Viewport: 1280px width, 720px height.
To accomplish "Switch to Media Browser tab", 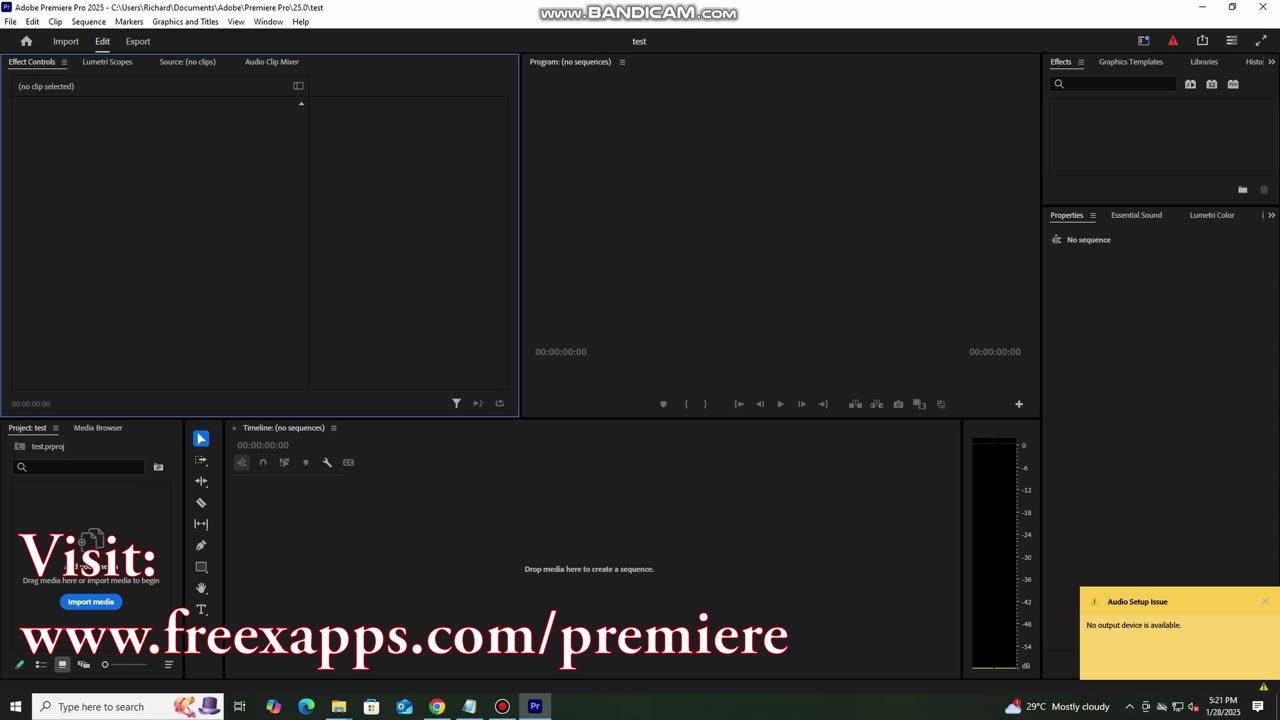I will [98, 428].
